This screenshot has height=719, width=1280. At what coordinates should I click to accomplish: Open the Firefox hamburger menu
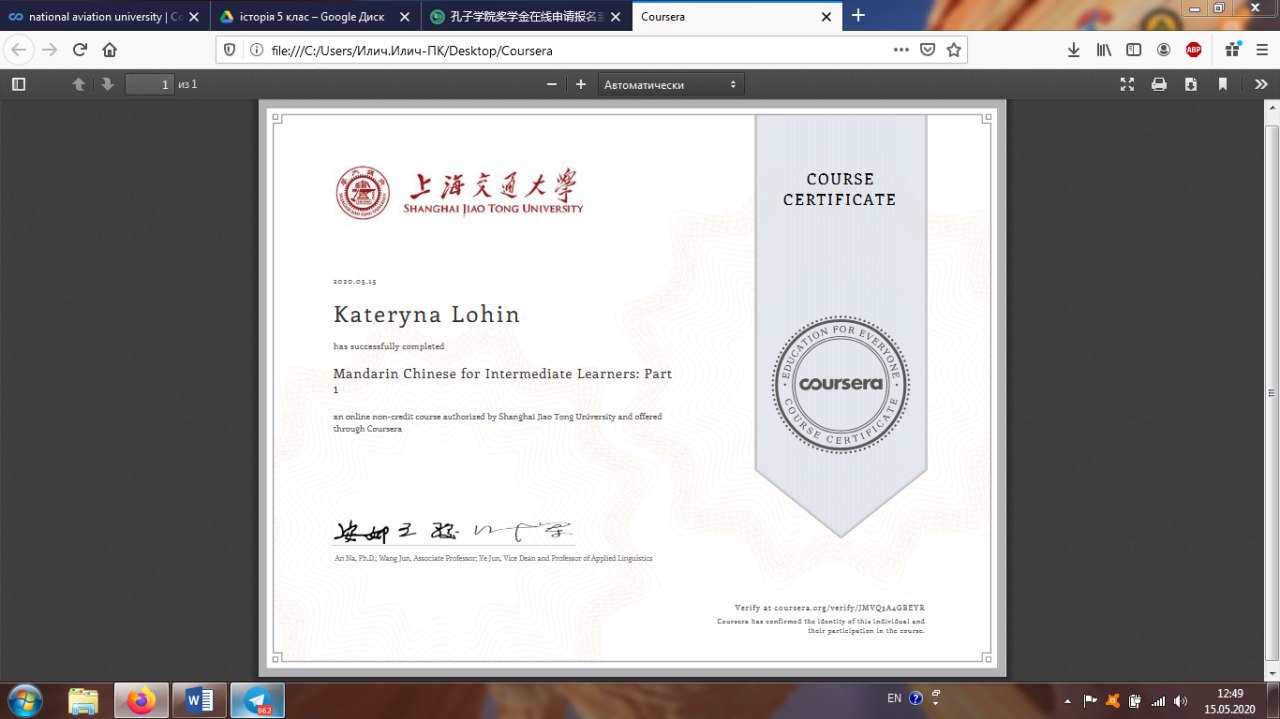pos(1261,50)
